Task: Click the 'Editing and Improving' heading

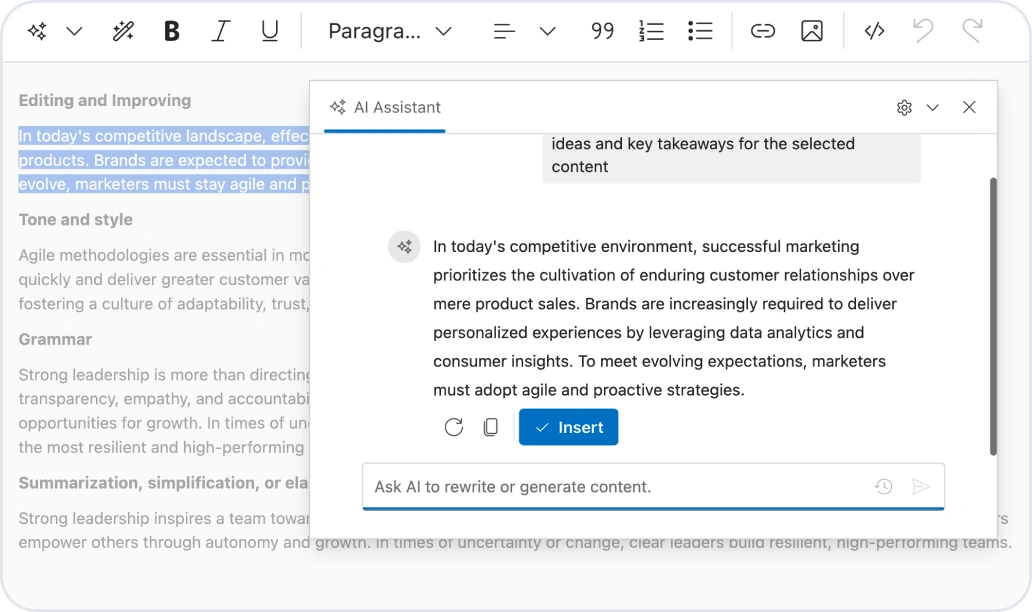Action: (x=105, y=100)
